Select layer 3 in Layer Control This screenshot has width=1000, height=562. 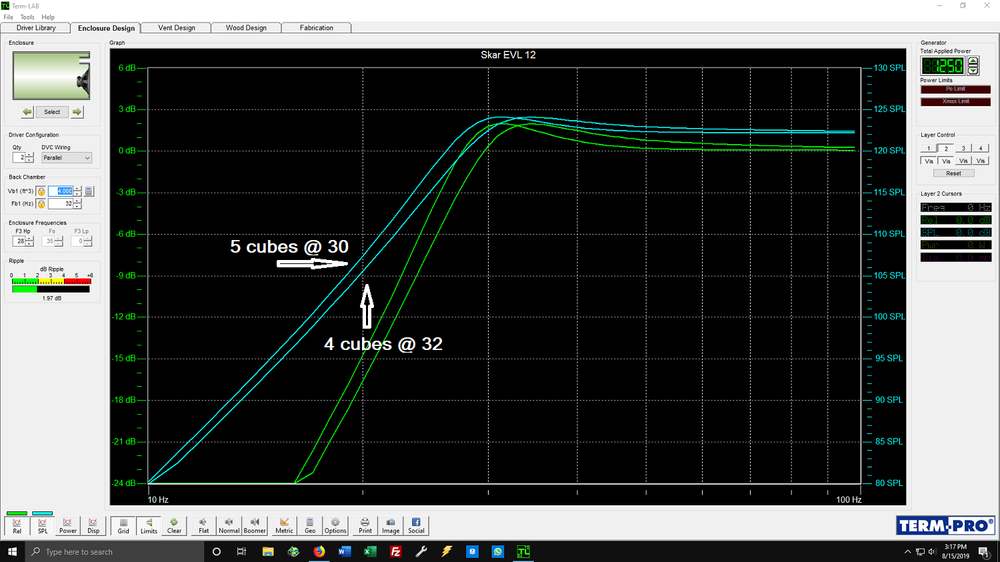tap(964, 148)
